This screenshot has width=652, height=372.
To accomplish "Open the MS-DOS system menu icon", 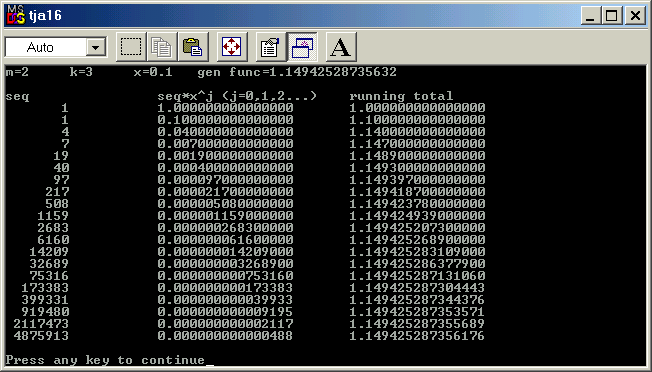I will pyautogui.click(x=16, y=16).
